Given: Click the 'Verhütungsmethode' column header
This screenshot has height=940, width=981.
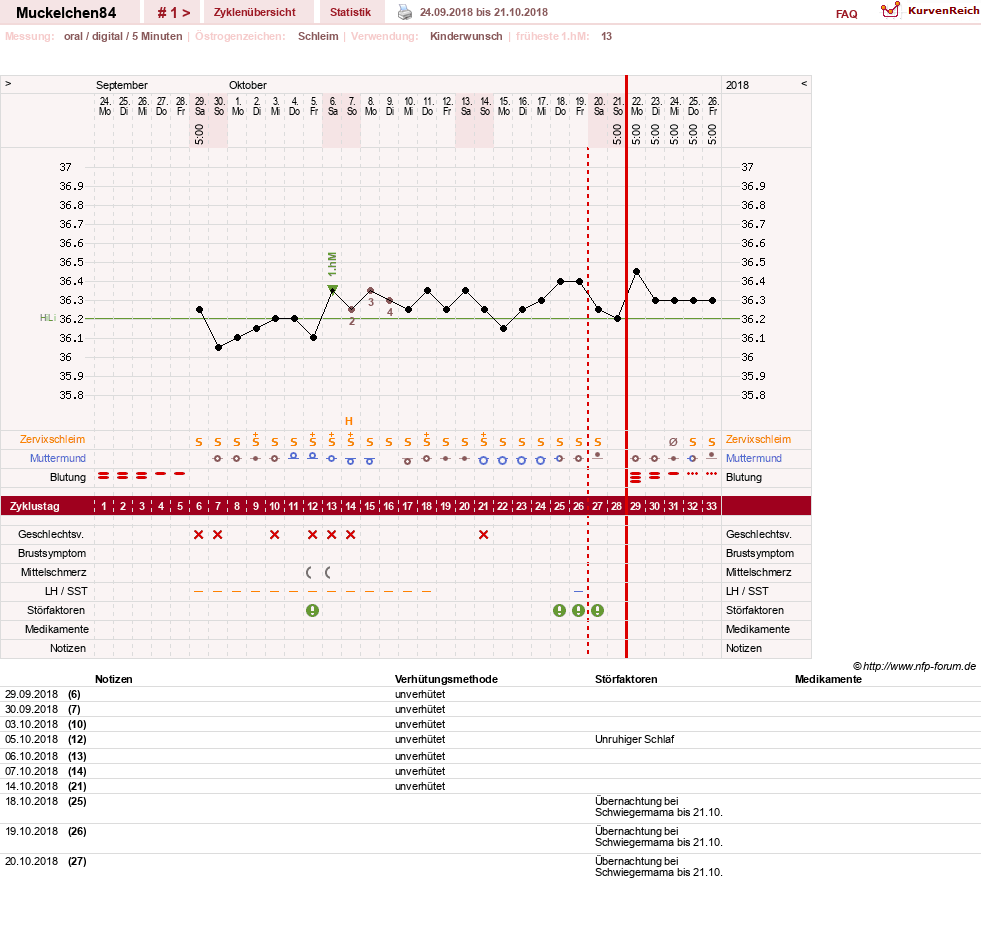Looking at the screenshot, I should click(446, 679).
